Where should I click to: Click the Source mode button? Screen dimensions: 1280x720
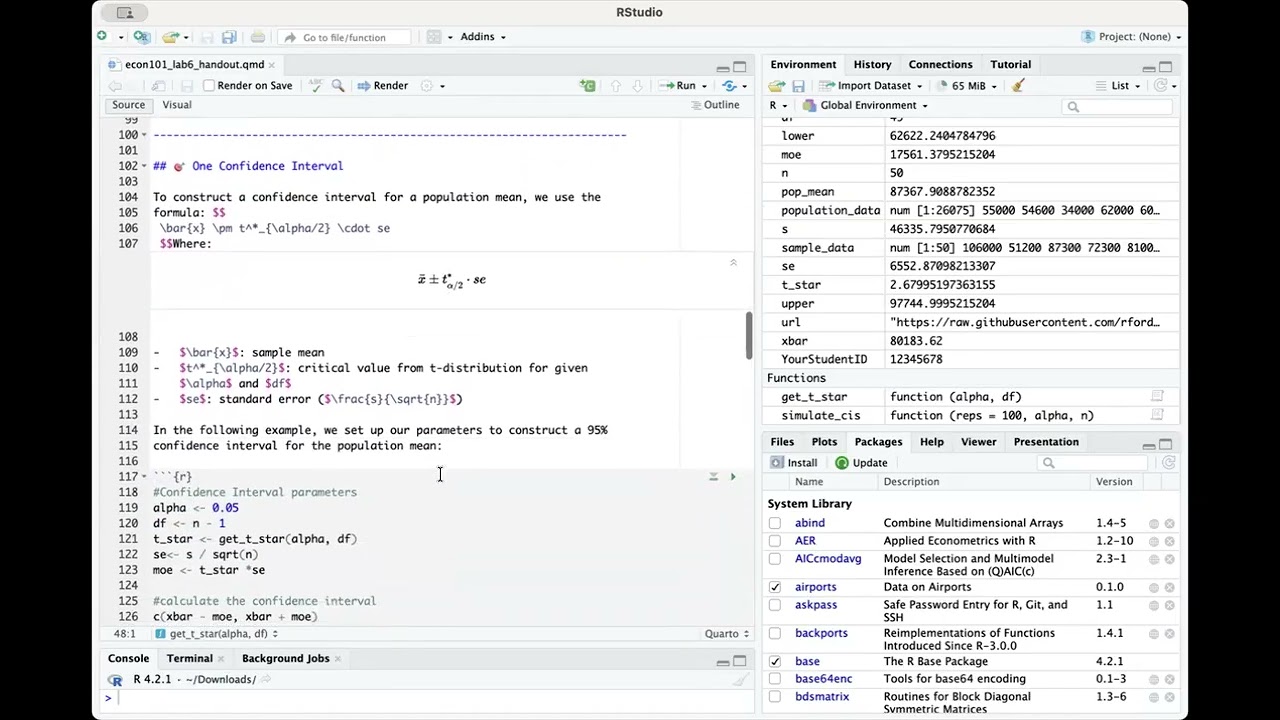(x=128, y=105)
